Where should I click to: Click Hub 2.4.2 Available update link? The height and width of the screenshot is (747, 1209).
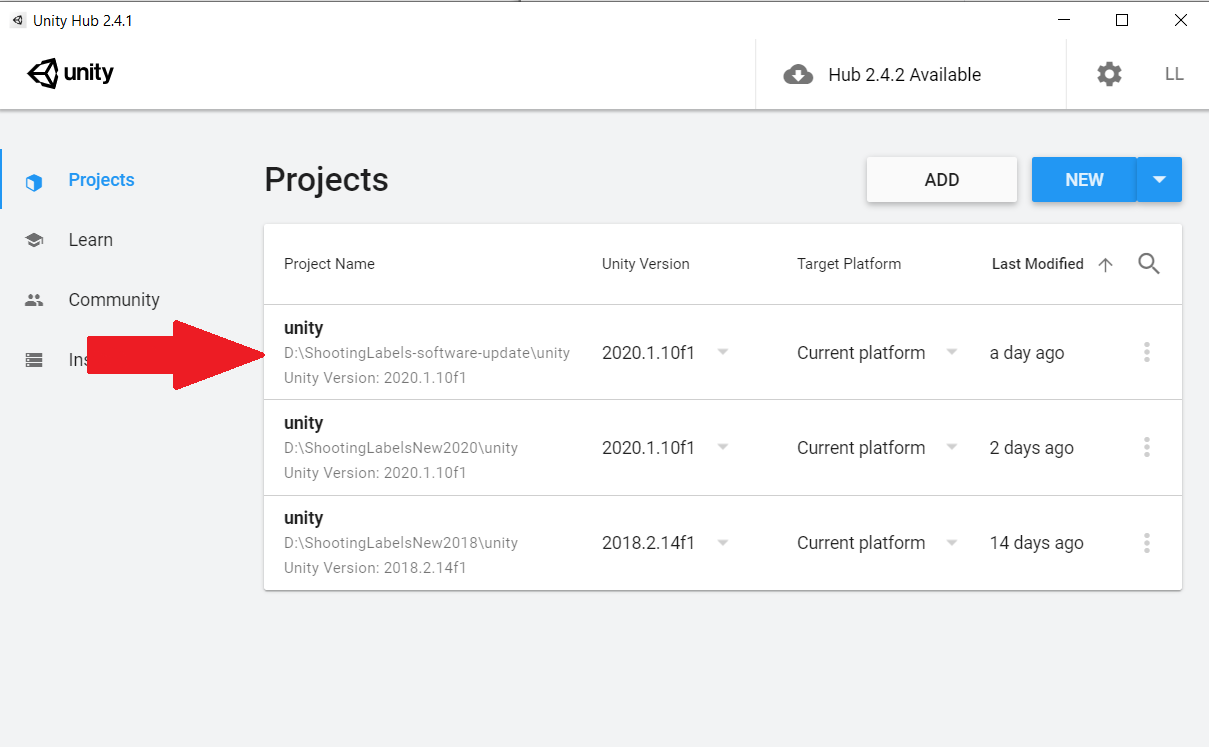pyautogui.click(x=904, y=75)
